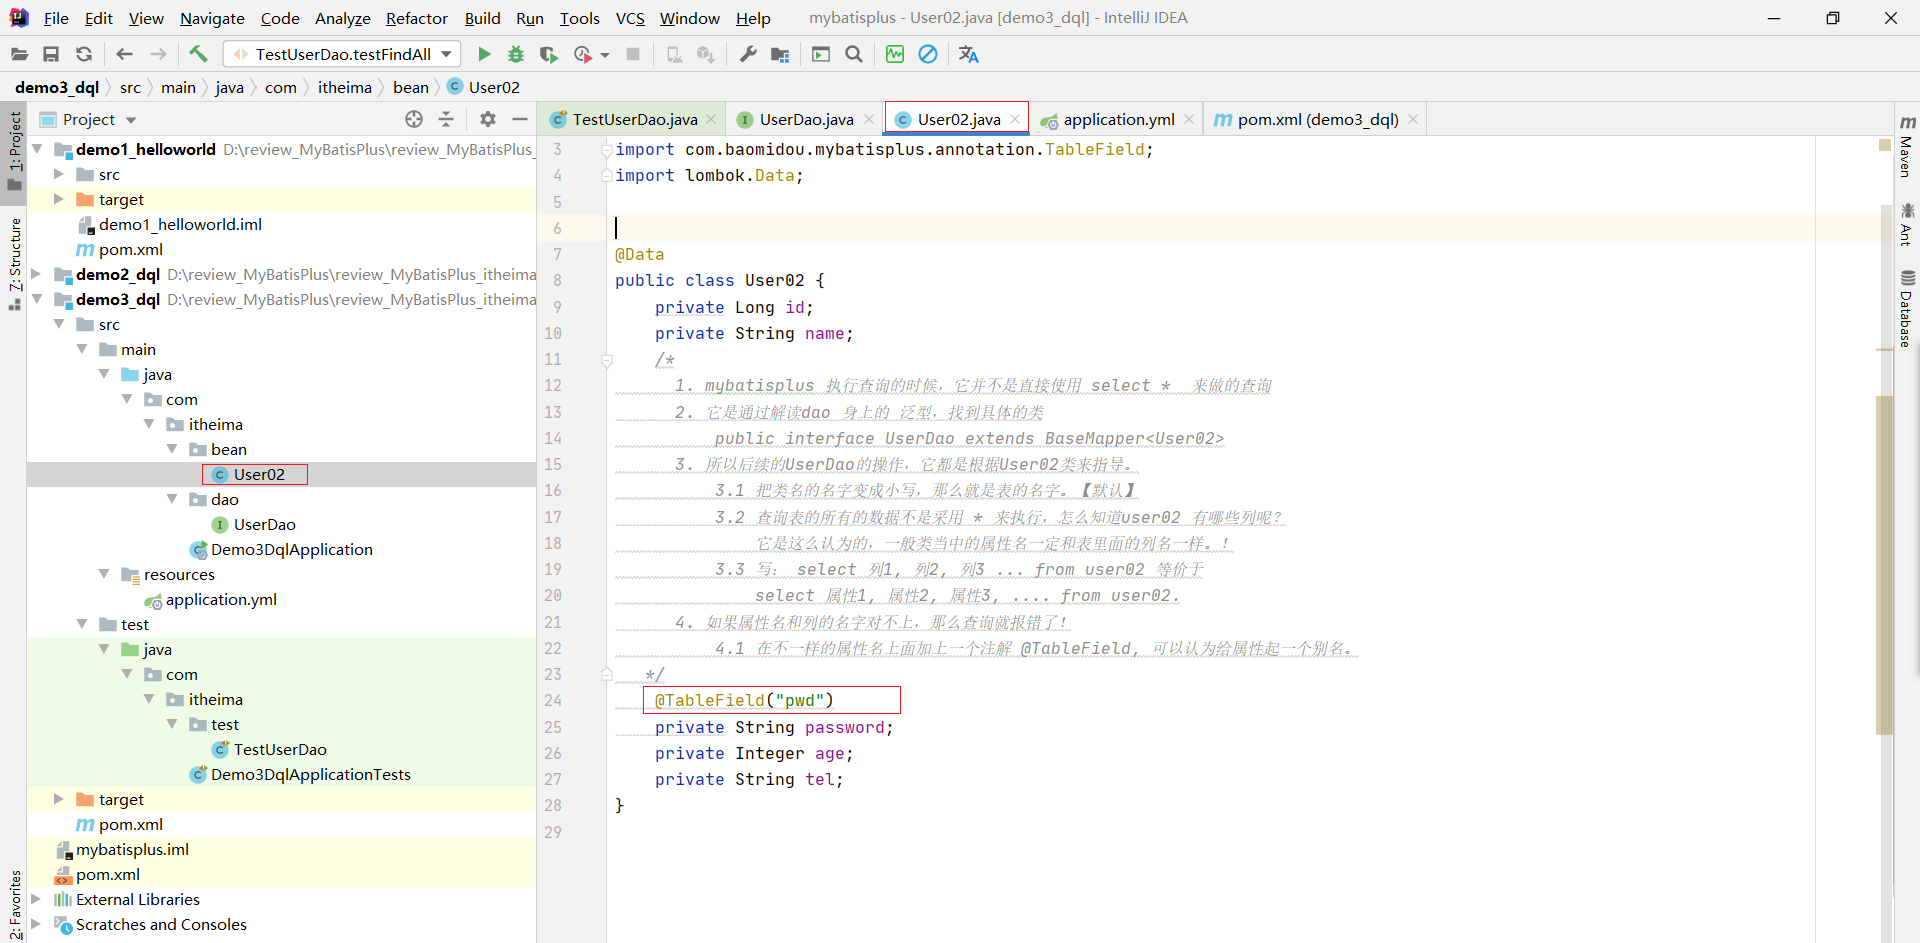Open Search Everywhere magnifier icon
Image resolution: width=1920 pixels, height=943 pixels.
[x=854, y=54]
